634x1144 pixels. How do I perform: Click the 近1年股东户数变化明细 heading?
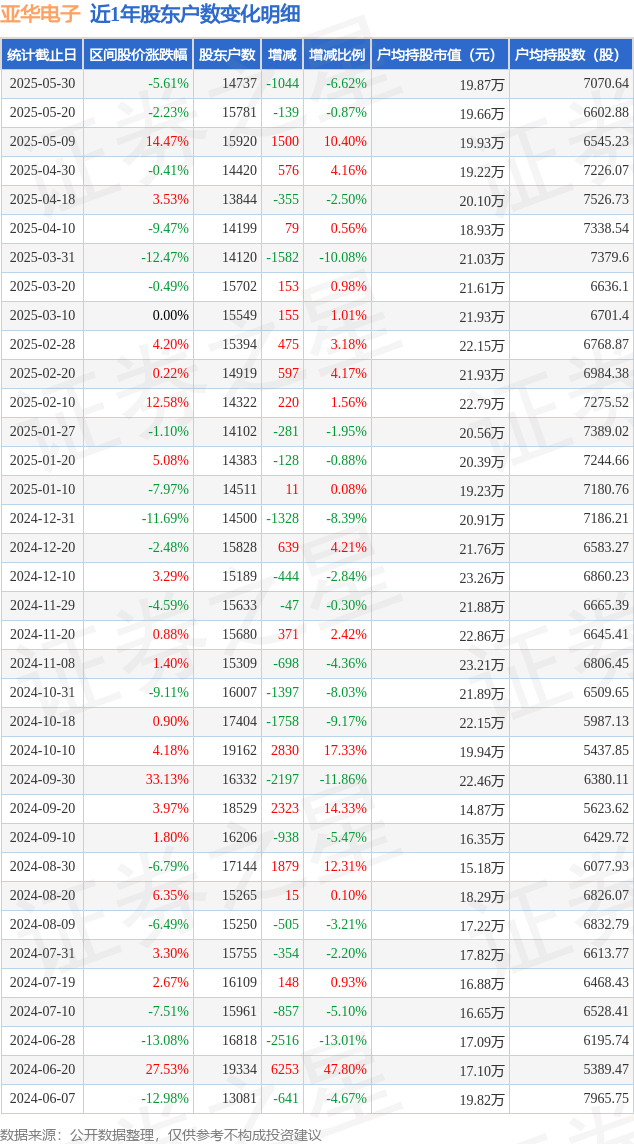195,14
